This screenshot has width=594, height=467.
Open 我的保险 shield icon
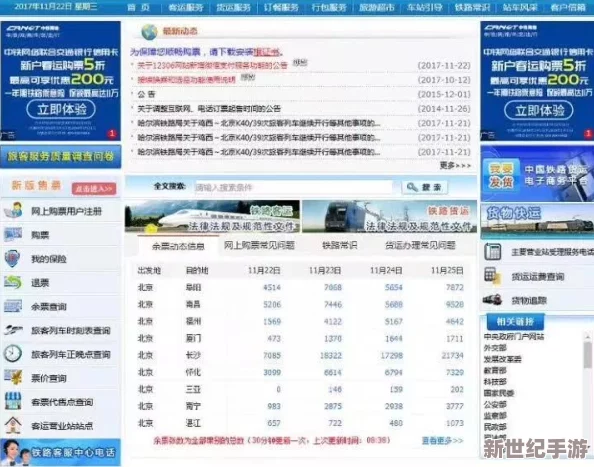click(12, 259)
